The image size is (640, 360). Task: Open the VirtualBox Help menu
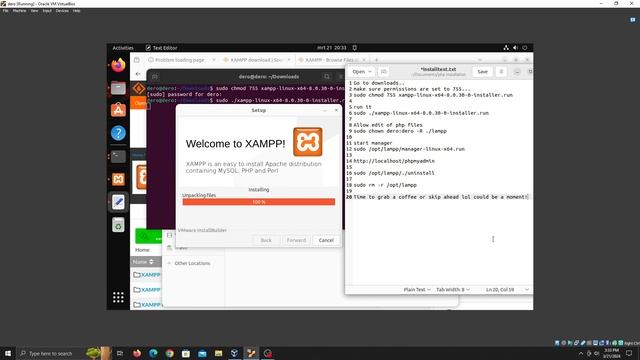coord(76,11)
